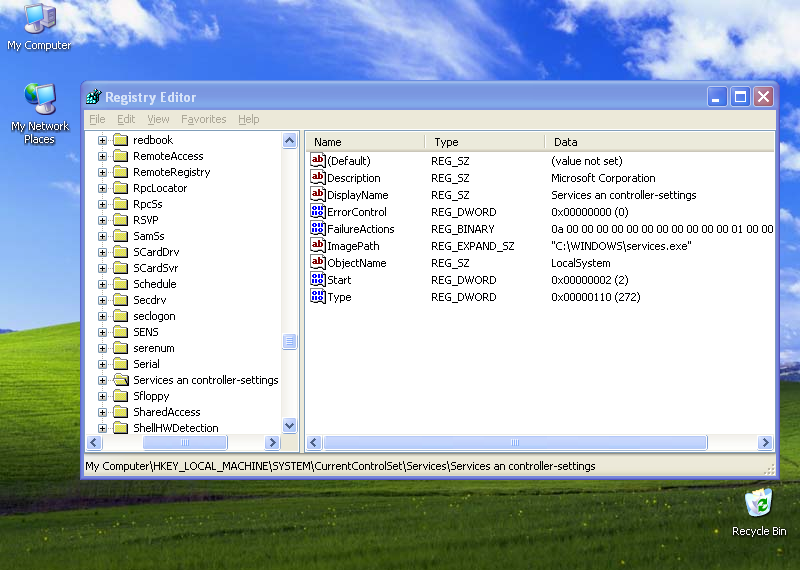Click the REG_EXPAND_SZ type cell
This screenshot has width=800, height=570.
[x=472, y=246]
